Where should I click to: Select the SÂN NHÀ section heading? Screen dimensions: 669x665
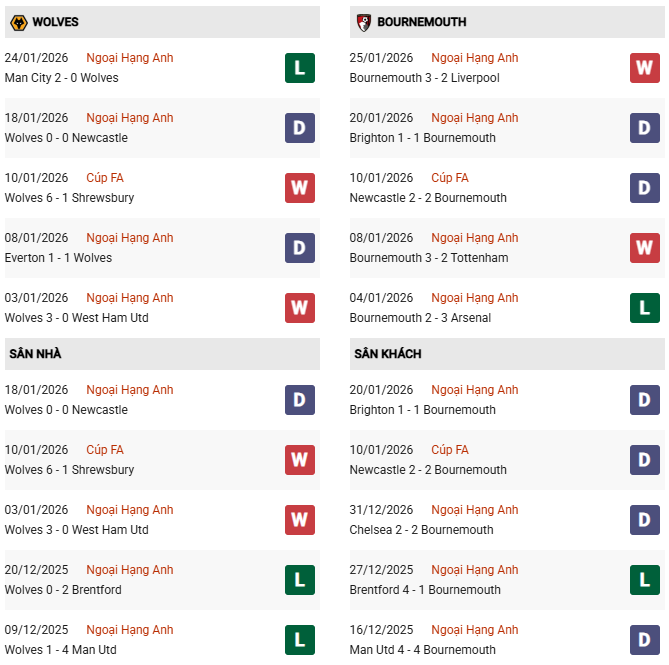tap(36, 354)
